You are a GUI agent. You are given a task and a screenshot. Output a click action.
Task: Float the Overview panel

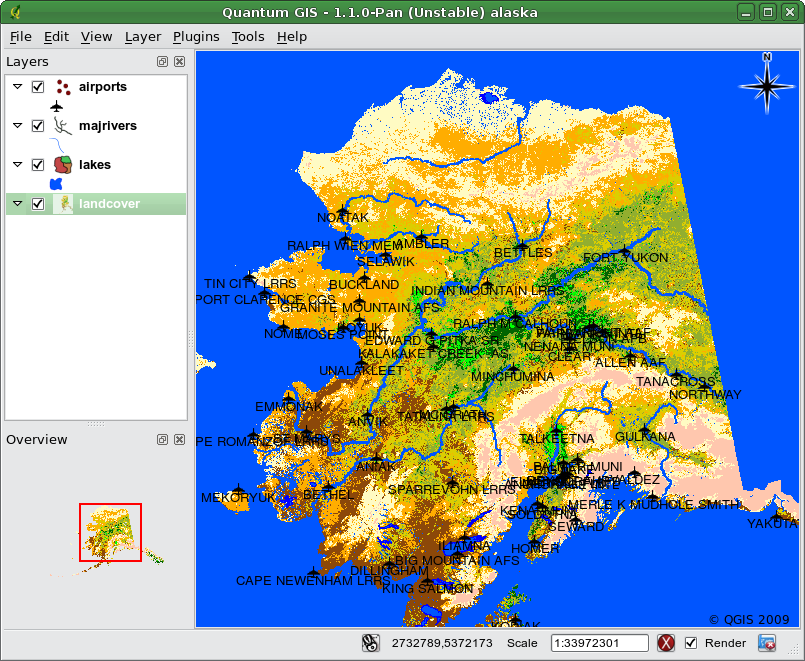pos(162,439)
